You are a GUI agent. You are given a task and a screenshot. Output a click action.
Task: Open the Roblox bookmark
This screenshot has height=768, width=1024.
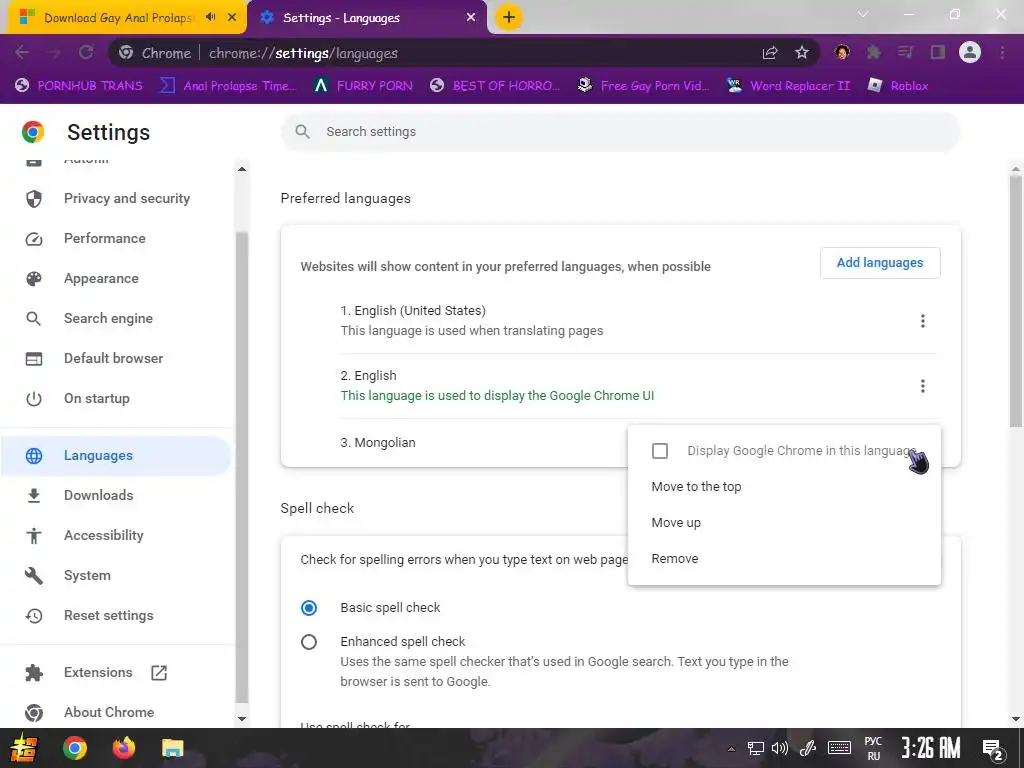tap(898, 86)
